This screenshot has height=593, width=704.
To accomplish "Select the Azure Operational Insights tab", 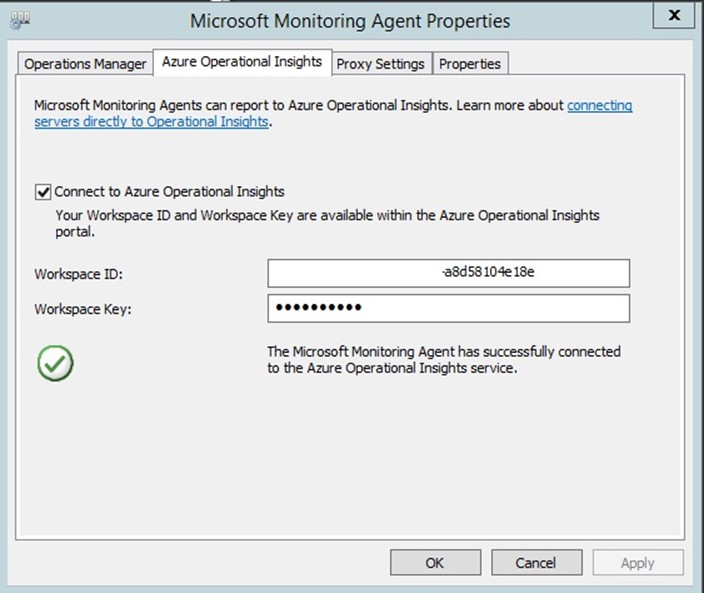I will point(242,62).
